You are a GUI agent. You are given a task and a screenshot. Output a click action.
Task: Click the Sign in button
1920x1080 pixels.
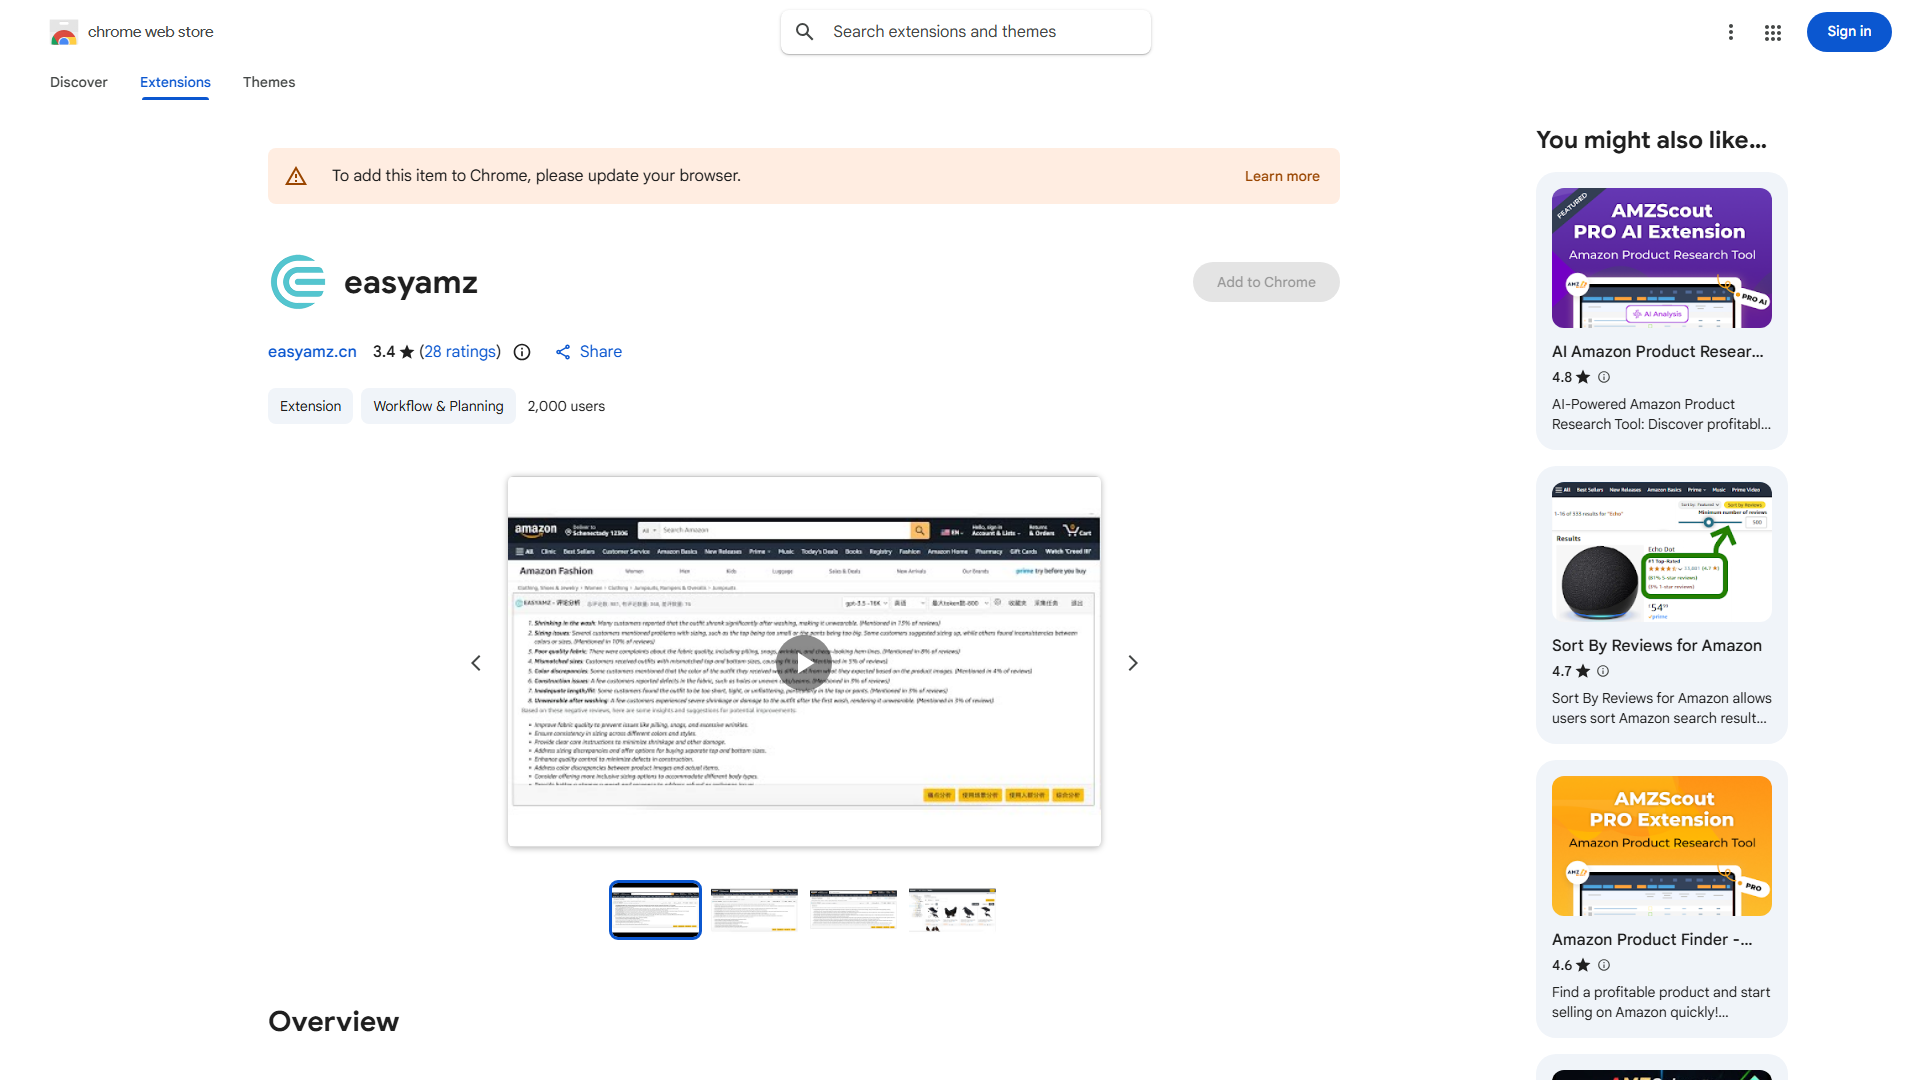tap(1848, 31)
